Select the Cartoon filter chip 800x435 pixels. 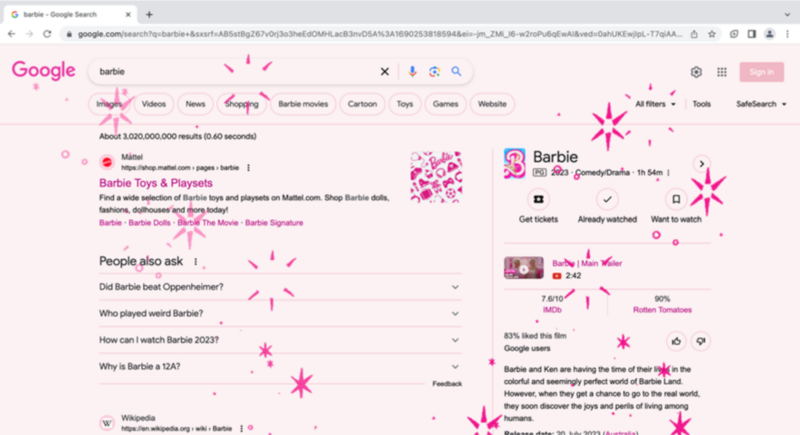(362, 104)
